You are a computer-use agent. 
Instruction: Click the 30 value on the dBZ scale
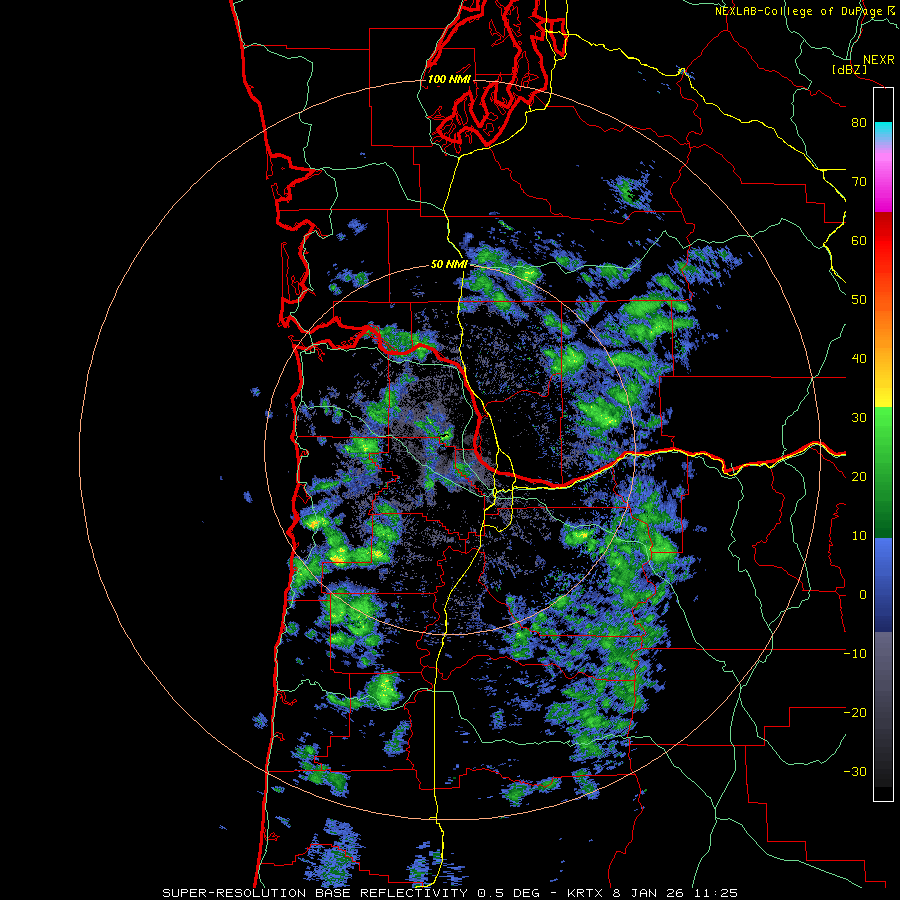pyautogui.click(x=859, y=418)
